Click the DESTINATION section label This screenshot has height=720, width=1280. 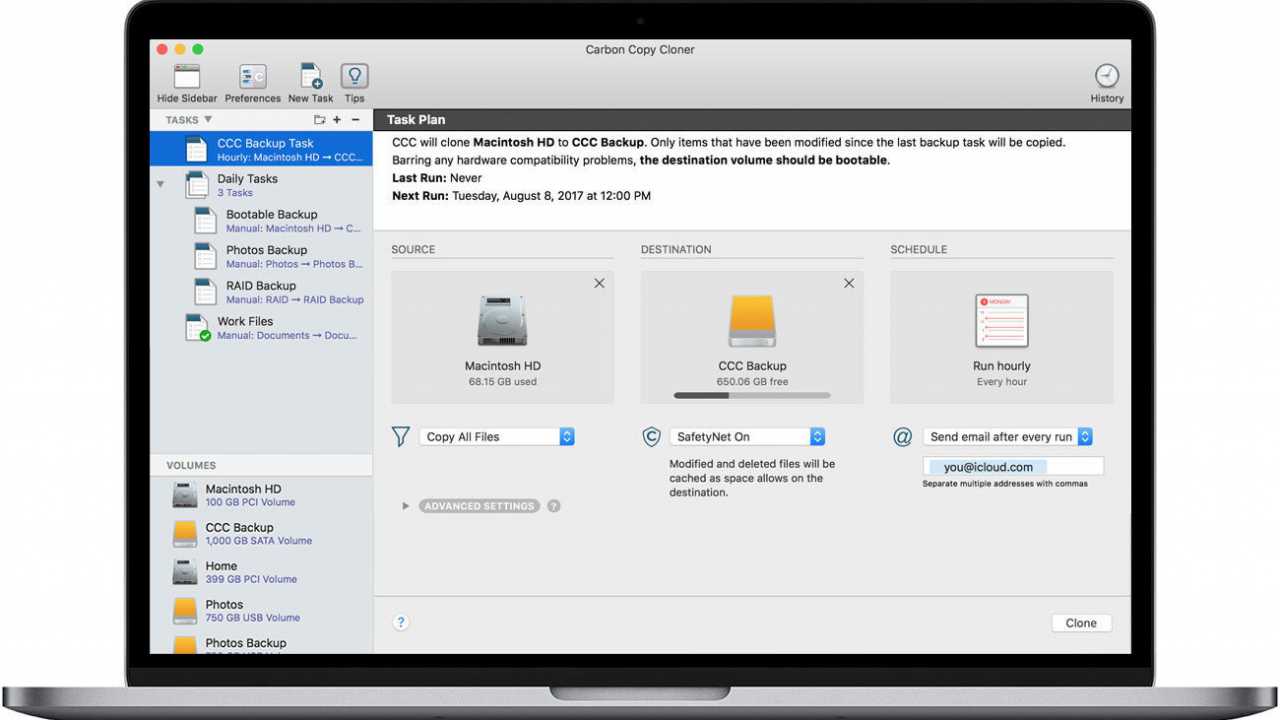point(676,250)
